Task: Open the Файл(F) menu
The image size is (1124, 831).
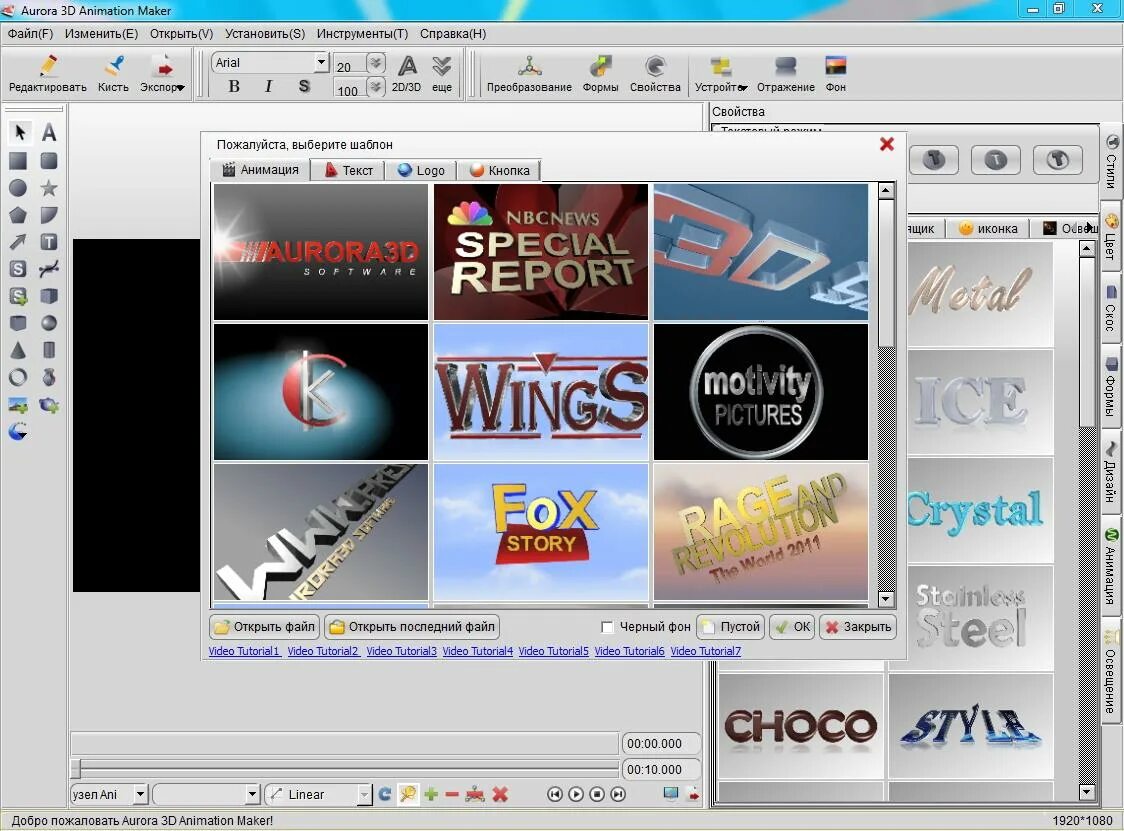Action: click(30, 34)
